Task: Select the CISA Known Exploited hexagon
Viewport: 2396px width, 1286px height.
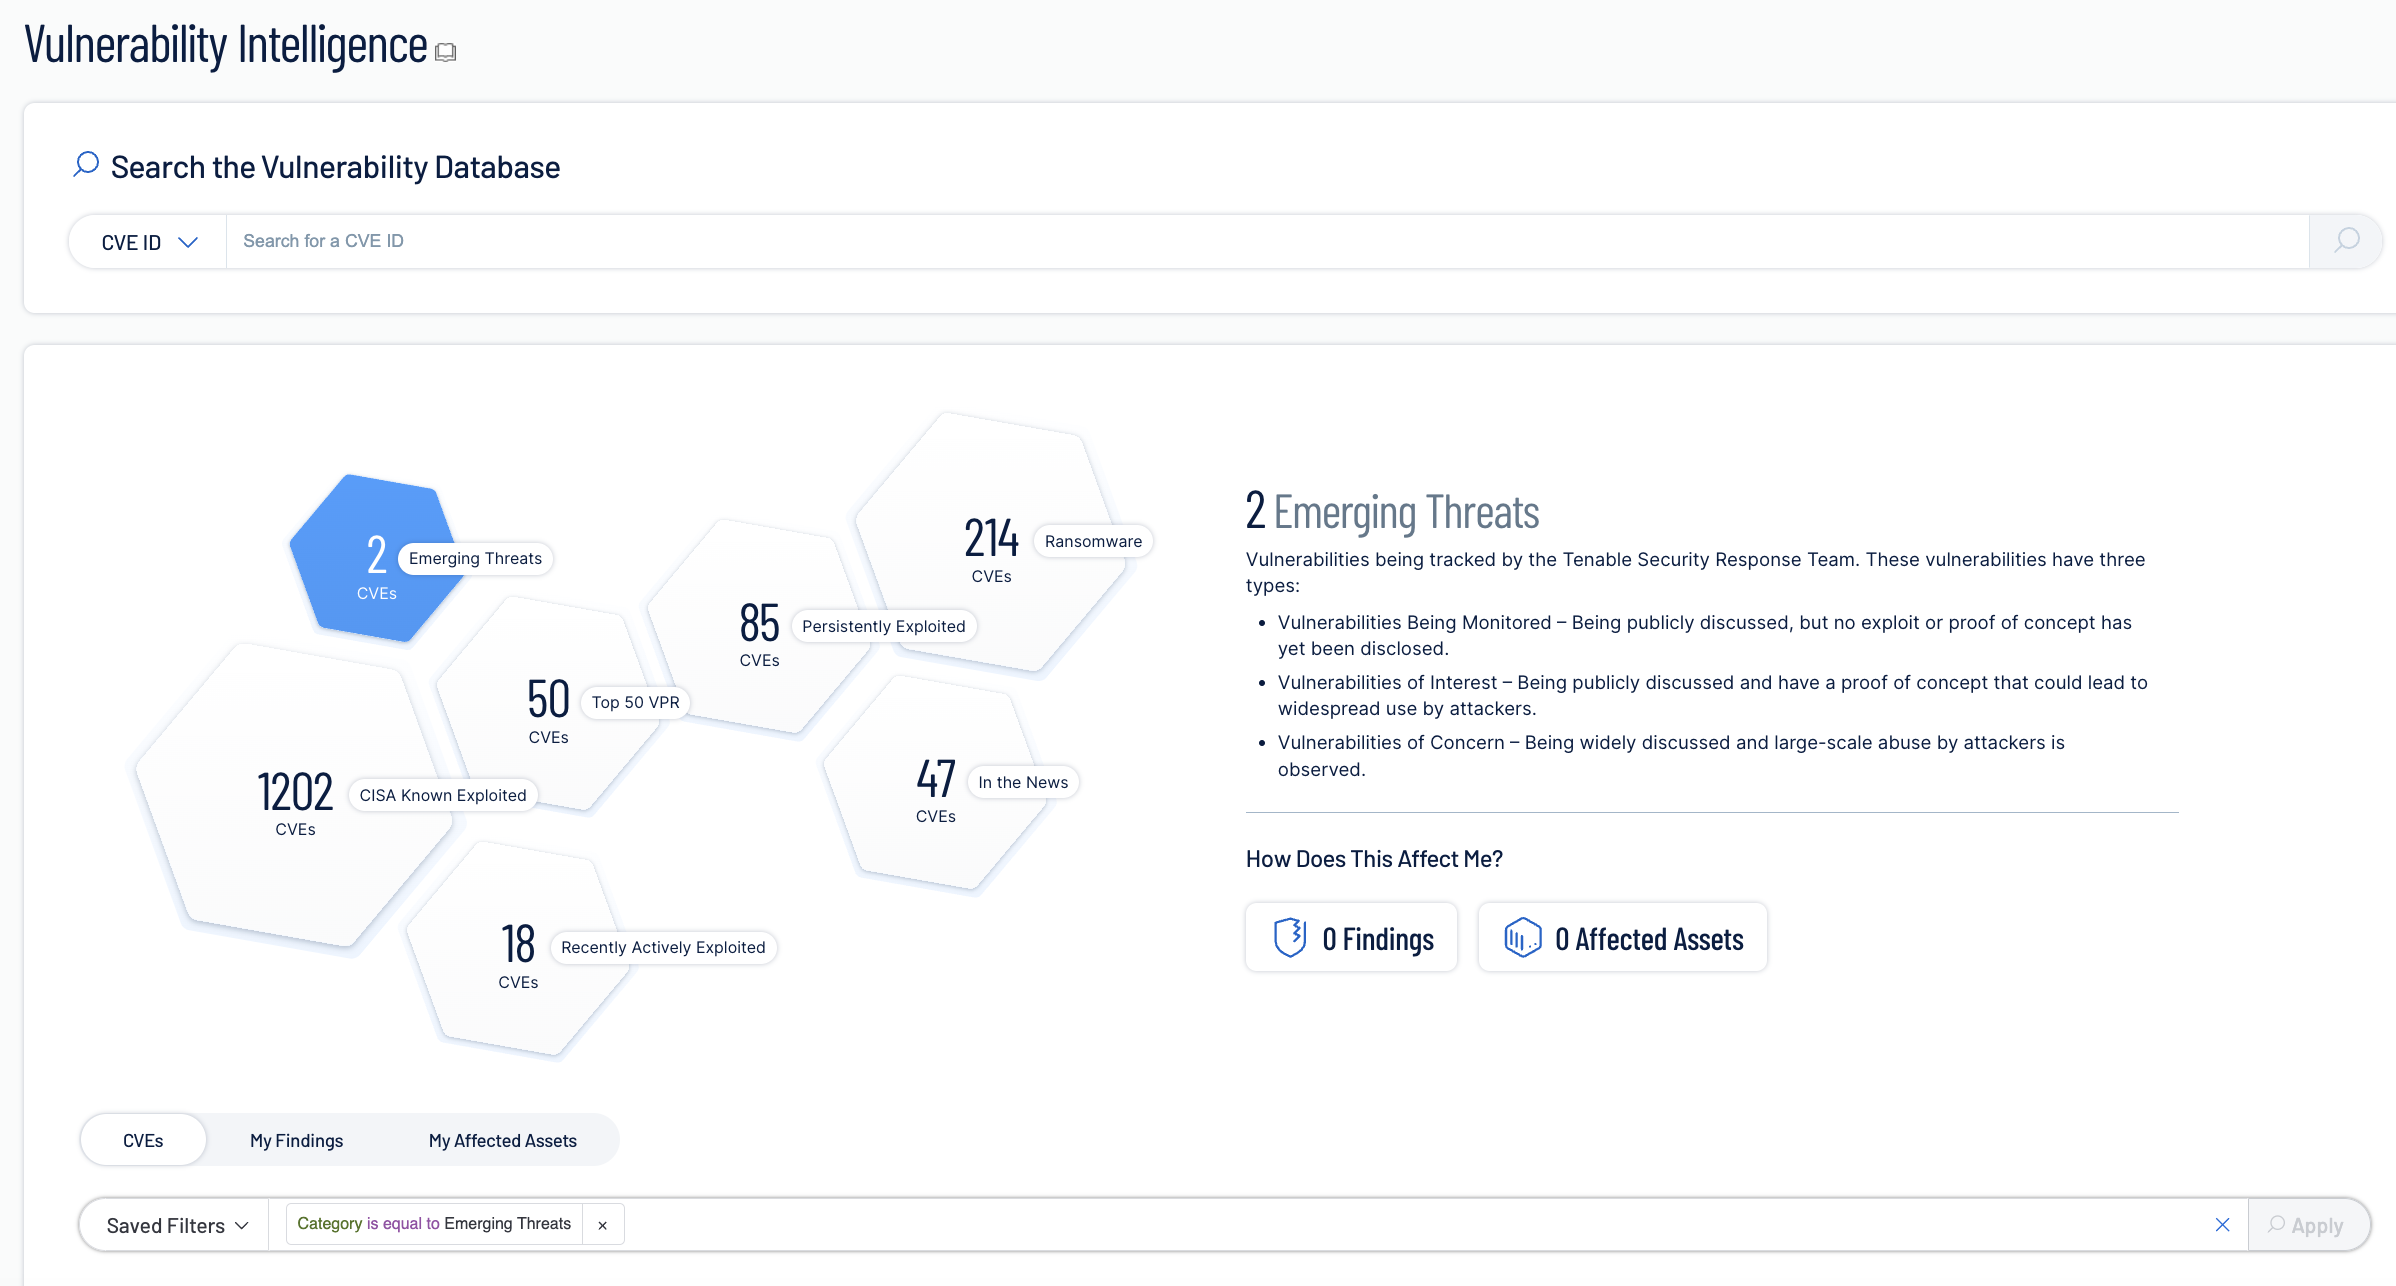Action: tap(295, 800)
